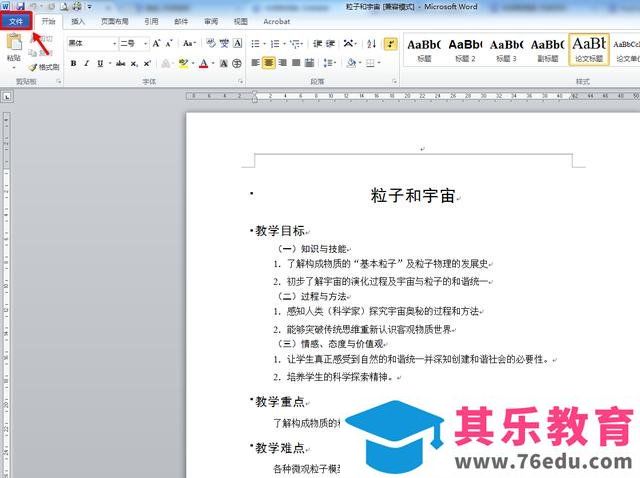
Task: Click the red Font Color button
Action: [204, 64]
